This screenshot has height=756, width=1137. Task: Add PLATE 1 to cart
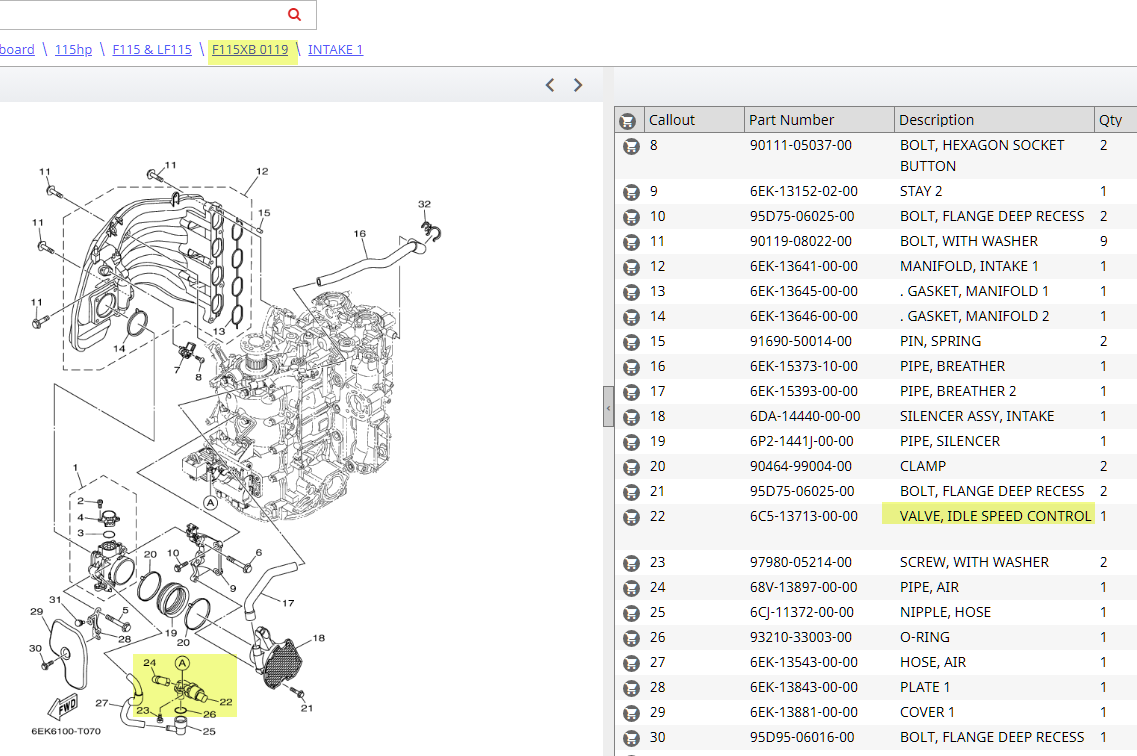[632, 689]
